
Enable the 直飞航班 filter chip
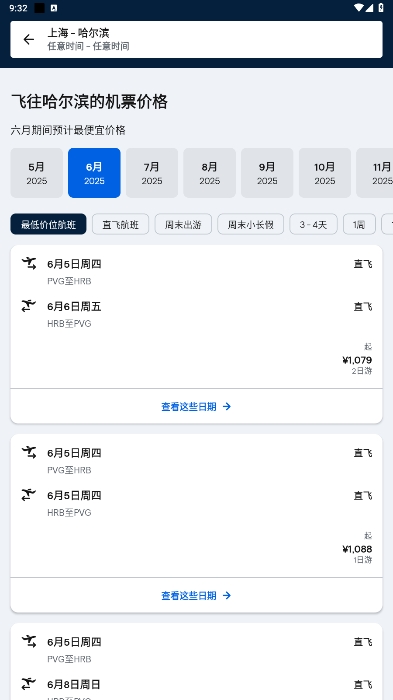(121, 224)
